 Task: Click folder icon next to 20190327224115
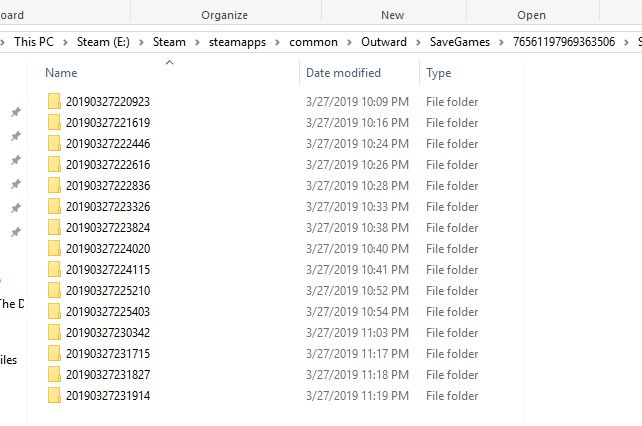click(x=54, y=270)
